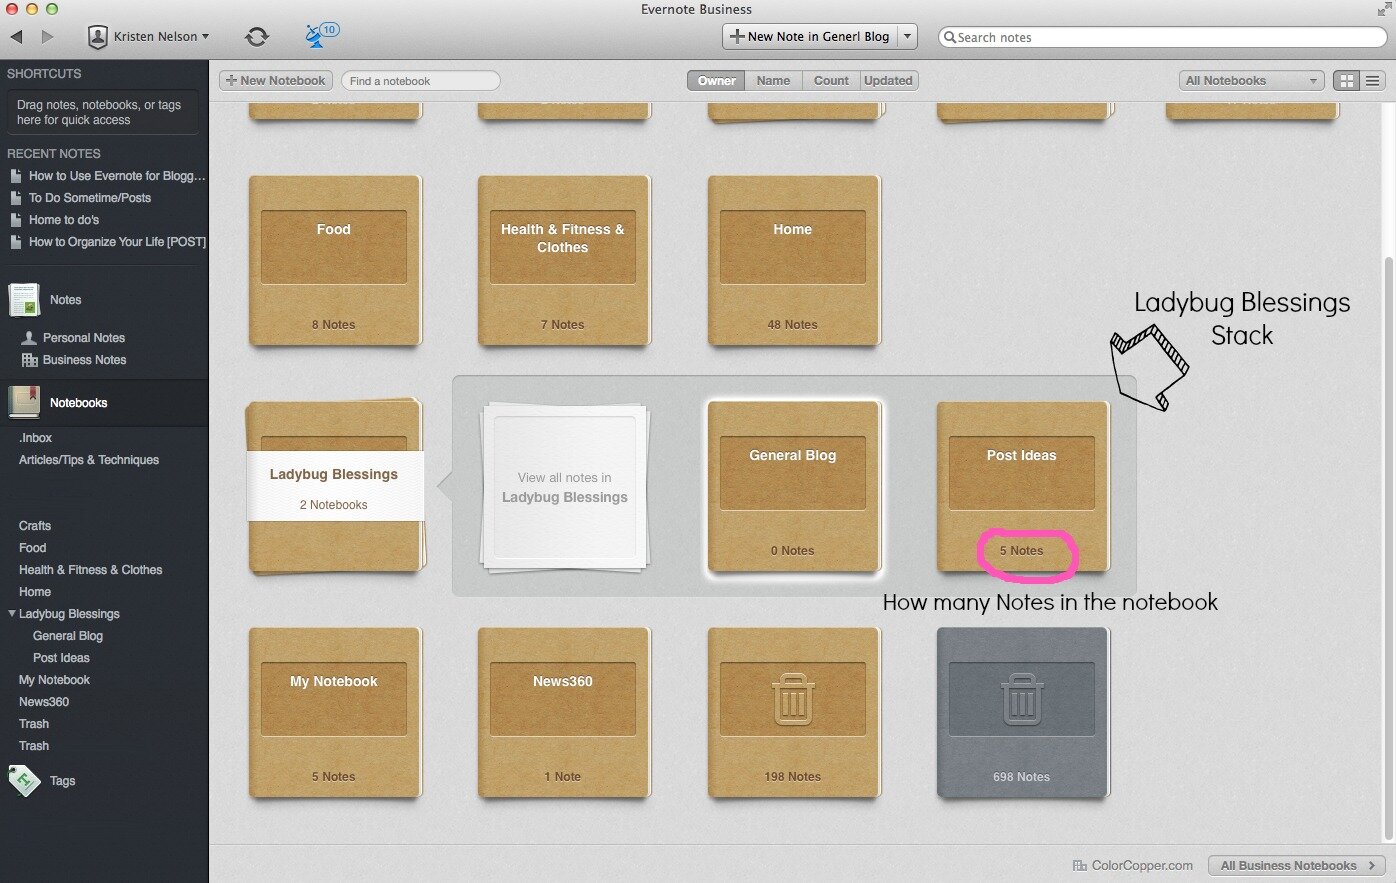Viewport: 1396px width, 883px height.
Task: Click All Business Notebooks button
Action: point(1296,865)
